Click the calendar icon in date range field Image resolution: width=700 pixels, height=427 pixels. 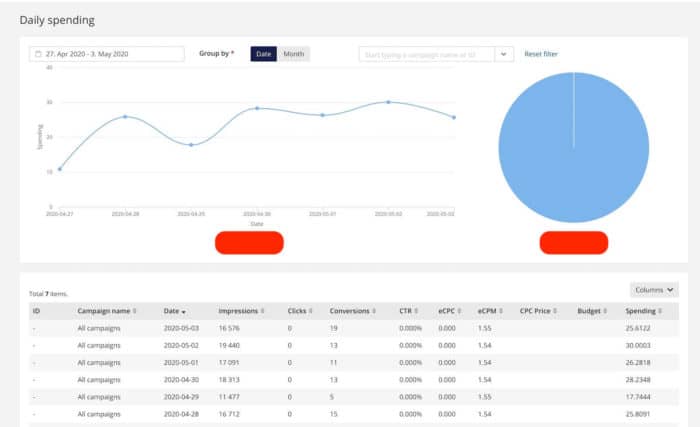[38, 54]
